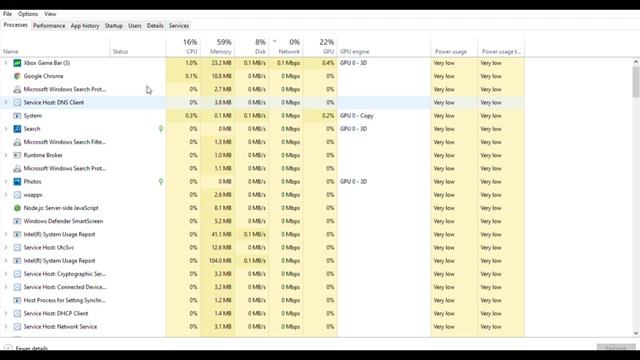The image size is (640, 360).
Task: Click the Service Host: DHCP Client icon
Action: (17, 313)
